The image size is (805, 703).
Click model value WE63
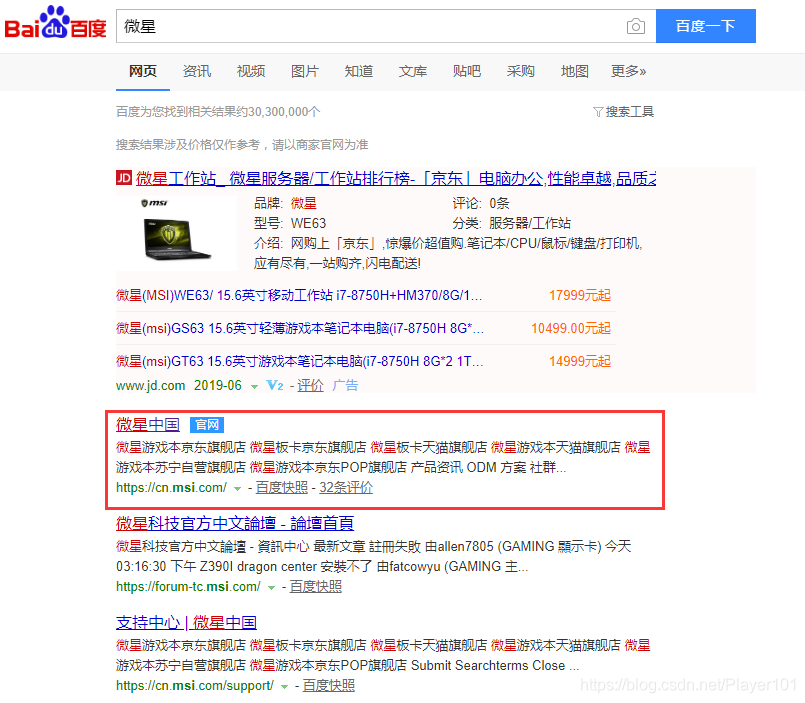click(309, 223)
